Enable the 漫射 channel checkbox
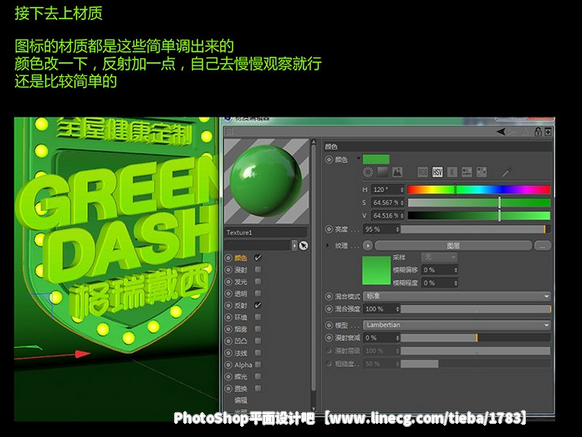This screenshot has width=582, height=437. tap(258, 270)
